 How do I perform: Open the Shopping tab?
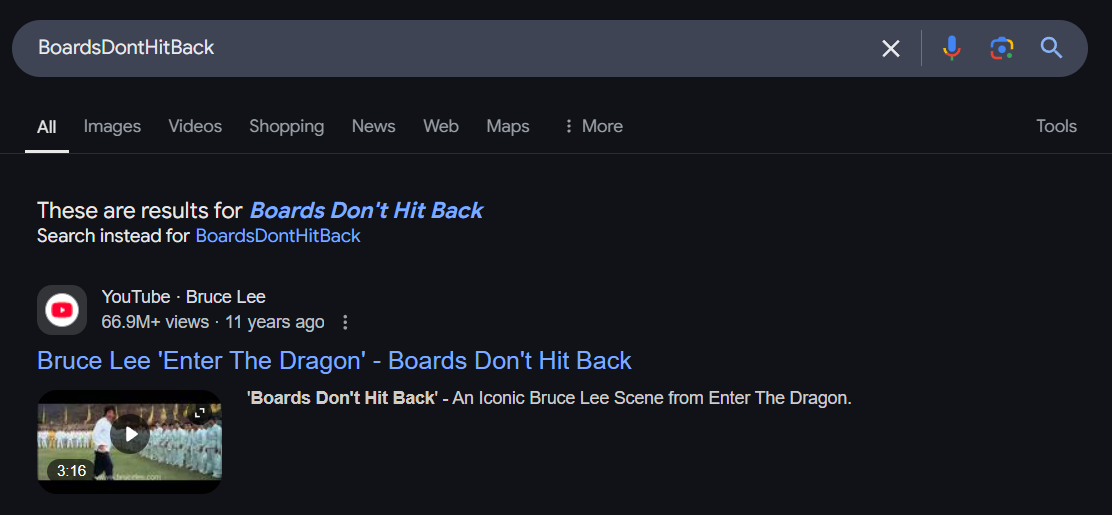[287, 126]
